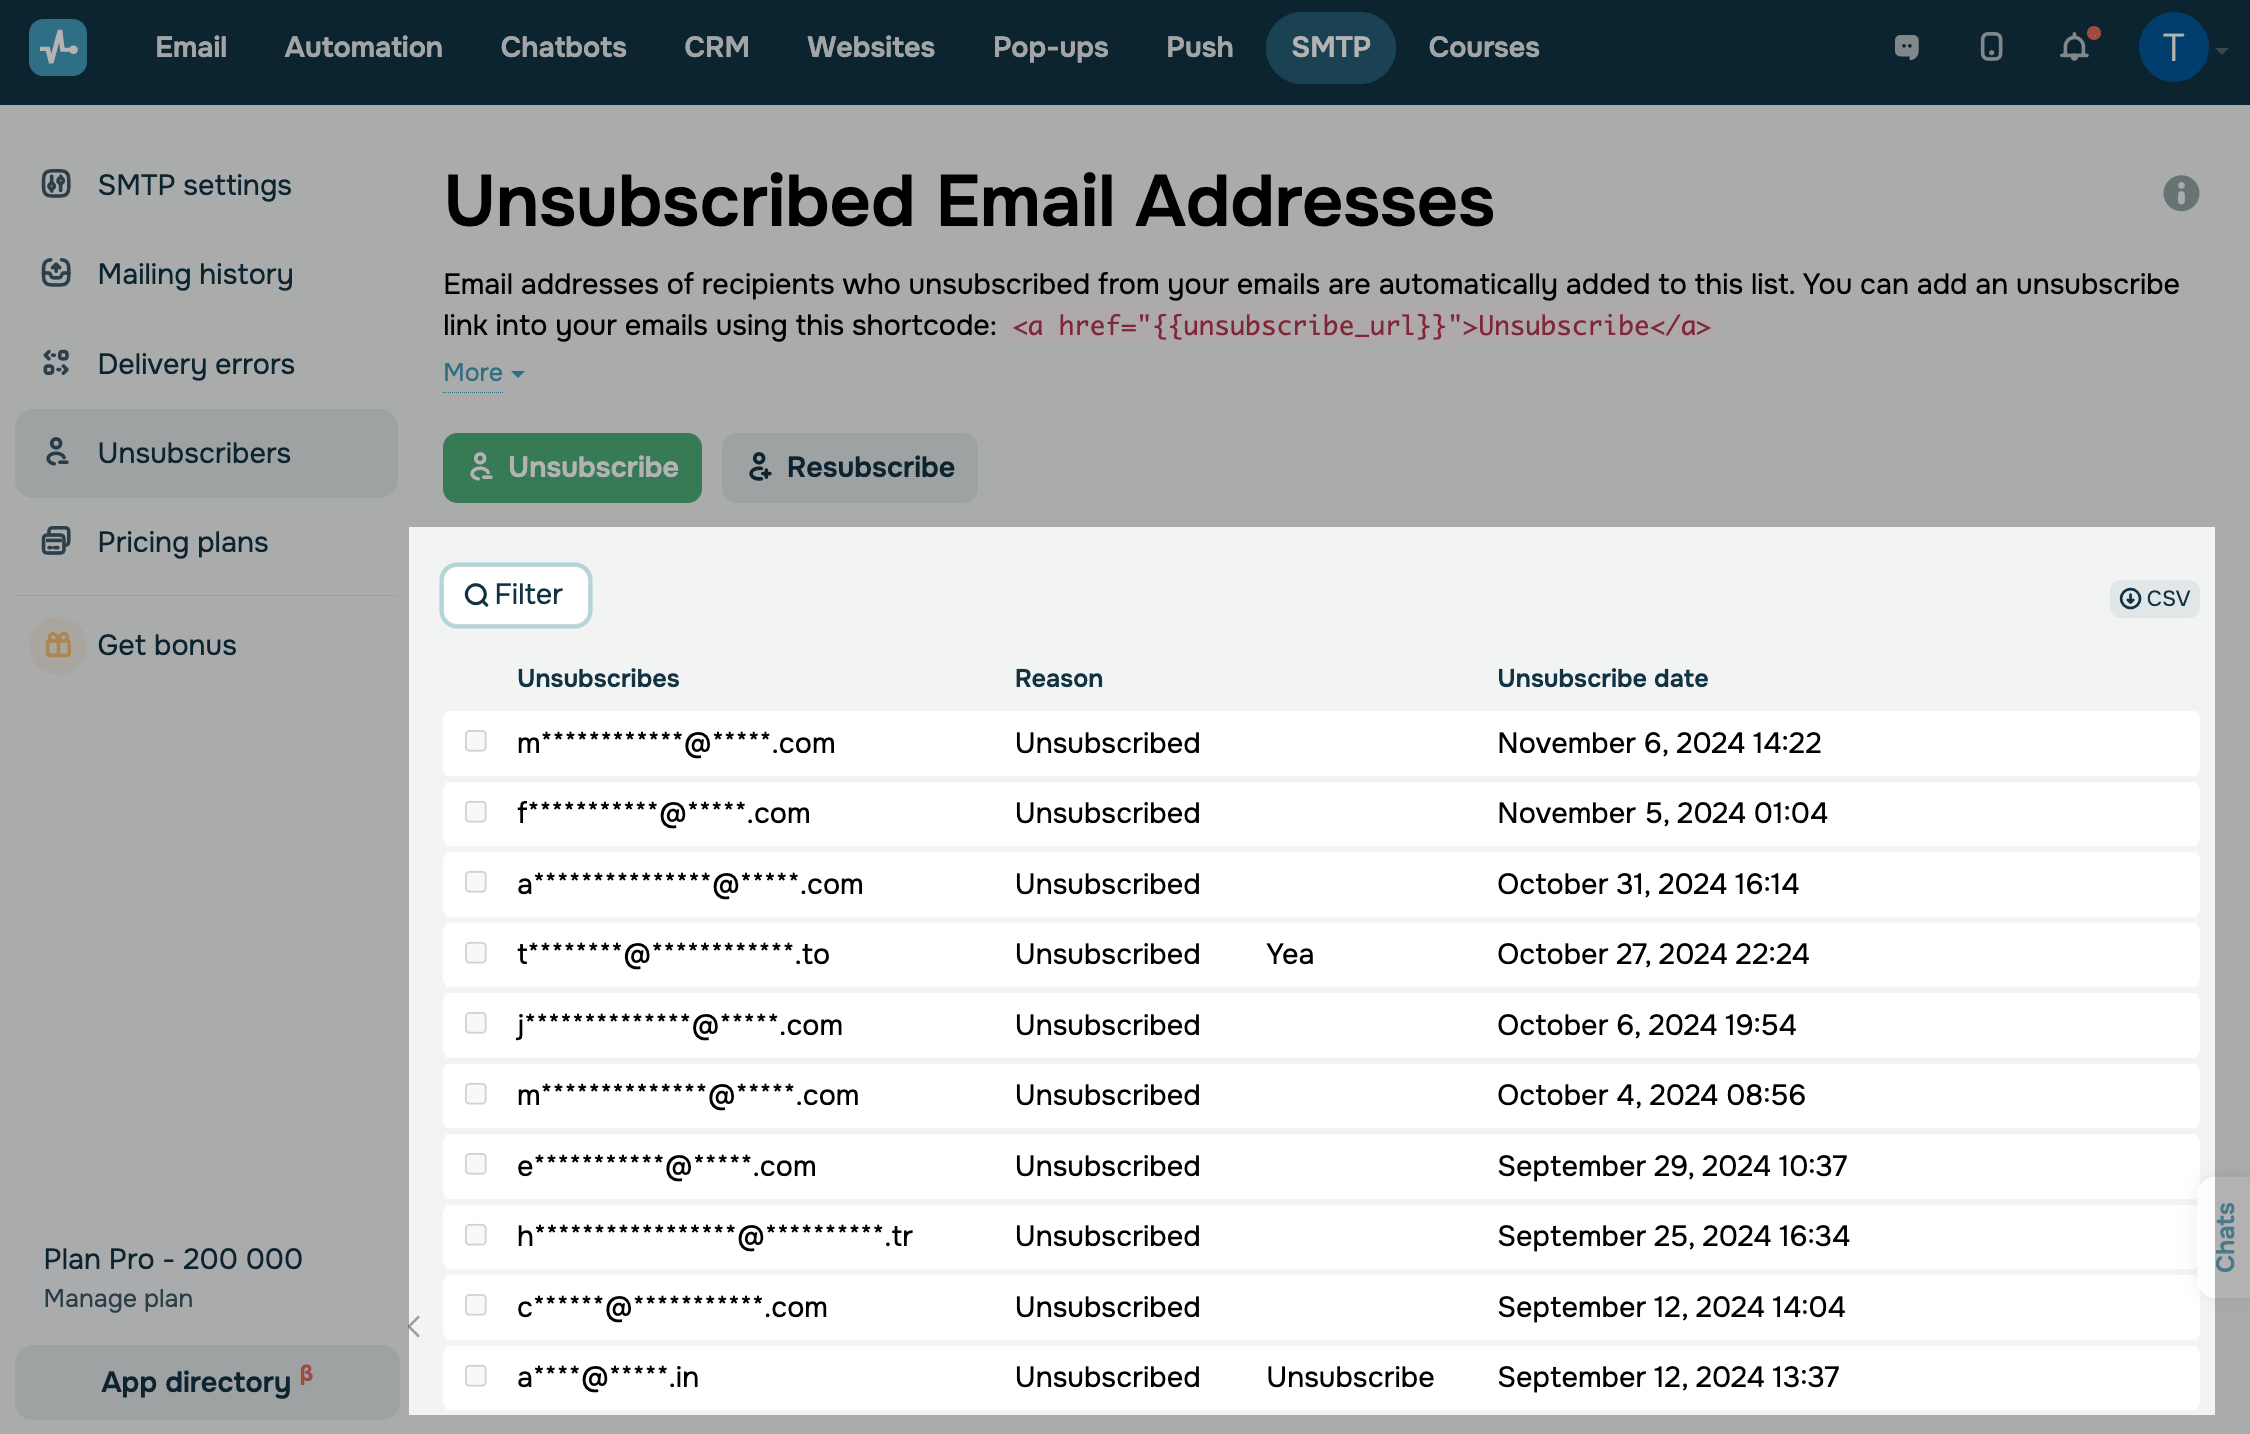The width and height of the screenshot is (2250, 1434).
Task: Open the Filter search panel
Action: [516, 595]
